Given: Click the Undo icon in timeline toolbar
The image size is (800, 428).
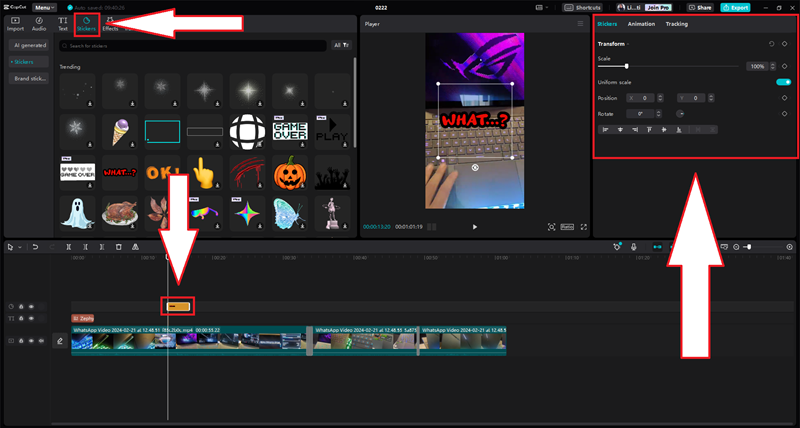Looking at the screenshot, I should click(x=35, y=247).
